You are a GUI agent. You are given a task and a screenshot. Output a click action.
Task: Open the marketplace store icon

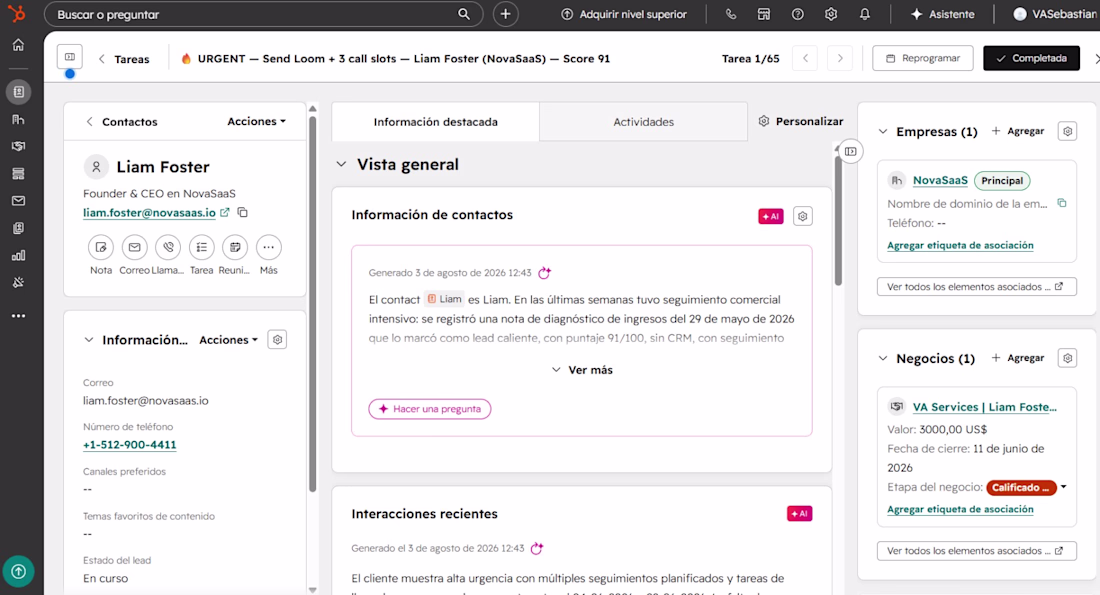pos(764,14)
